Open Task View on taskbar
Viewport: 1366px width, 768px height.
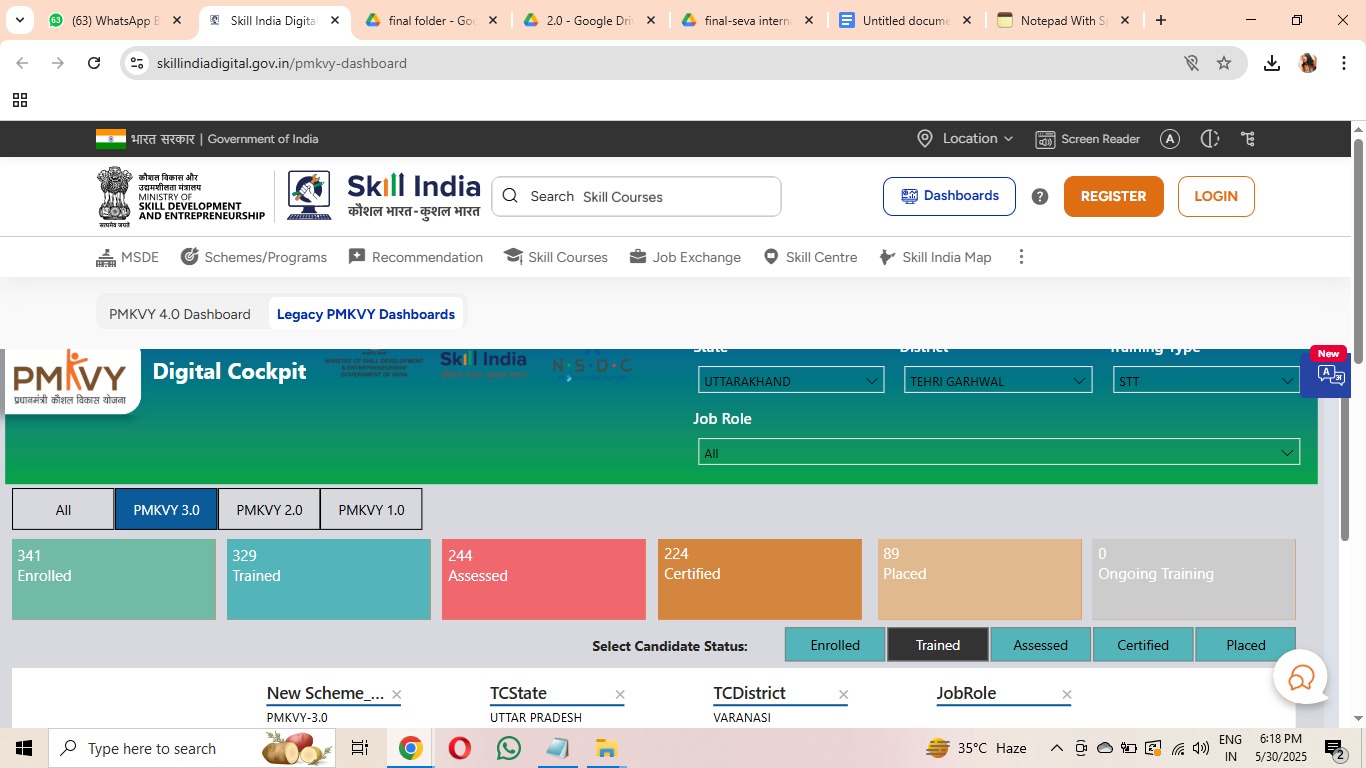(x=360, y=748)
